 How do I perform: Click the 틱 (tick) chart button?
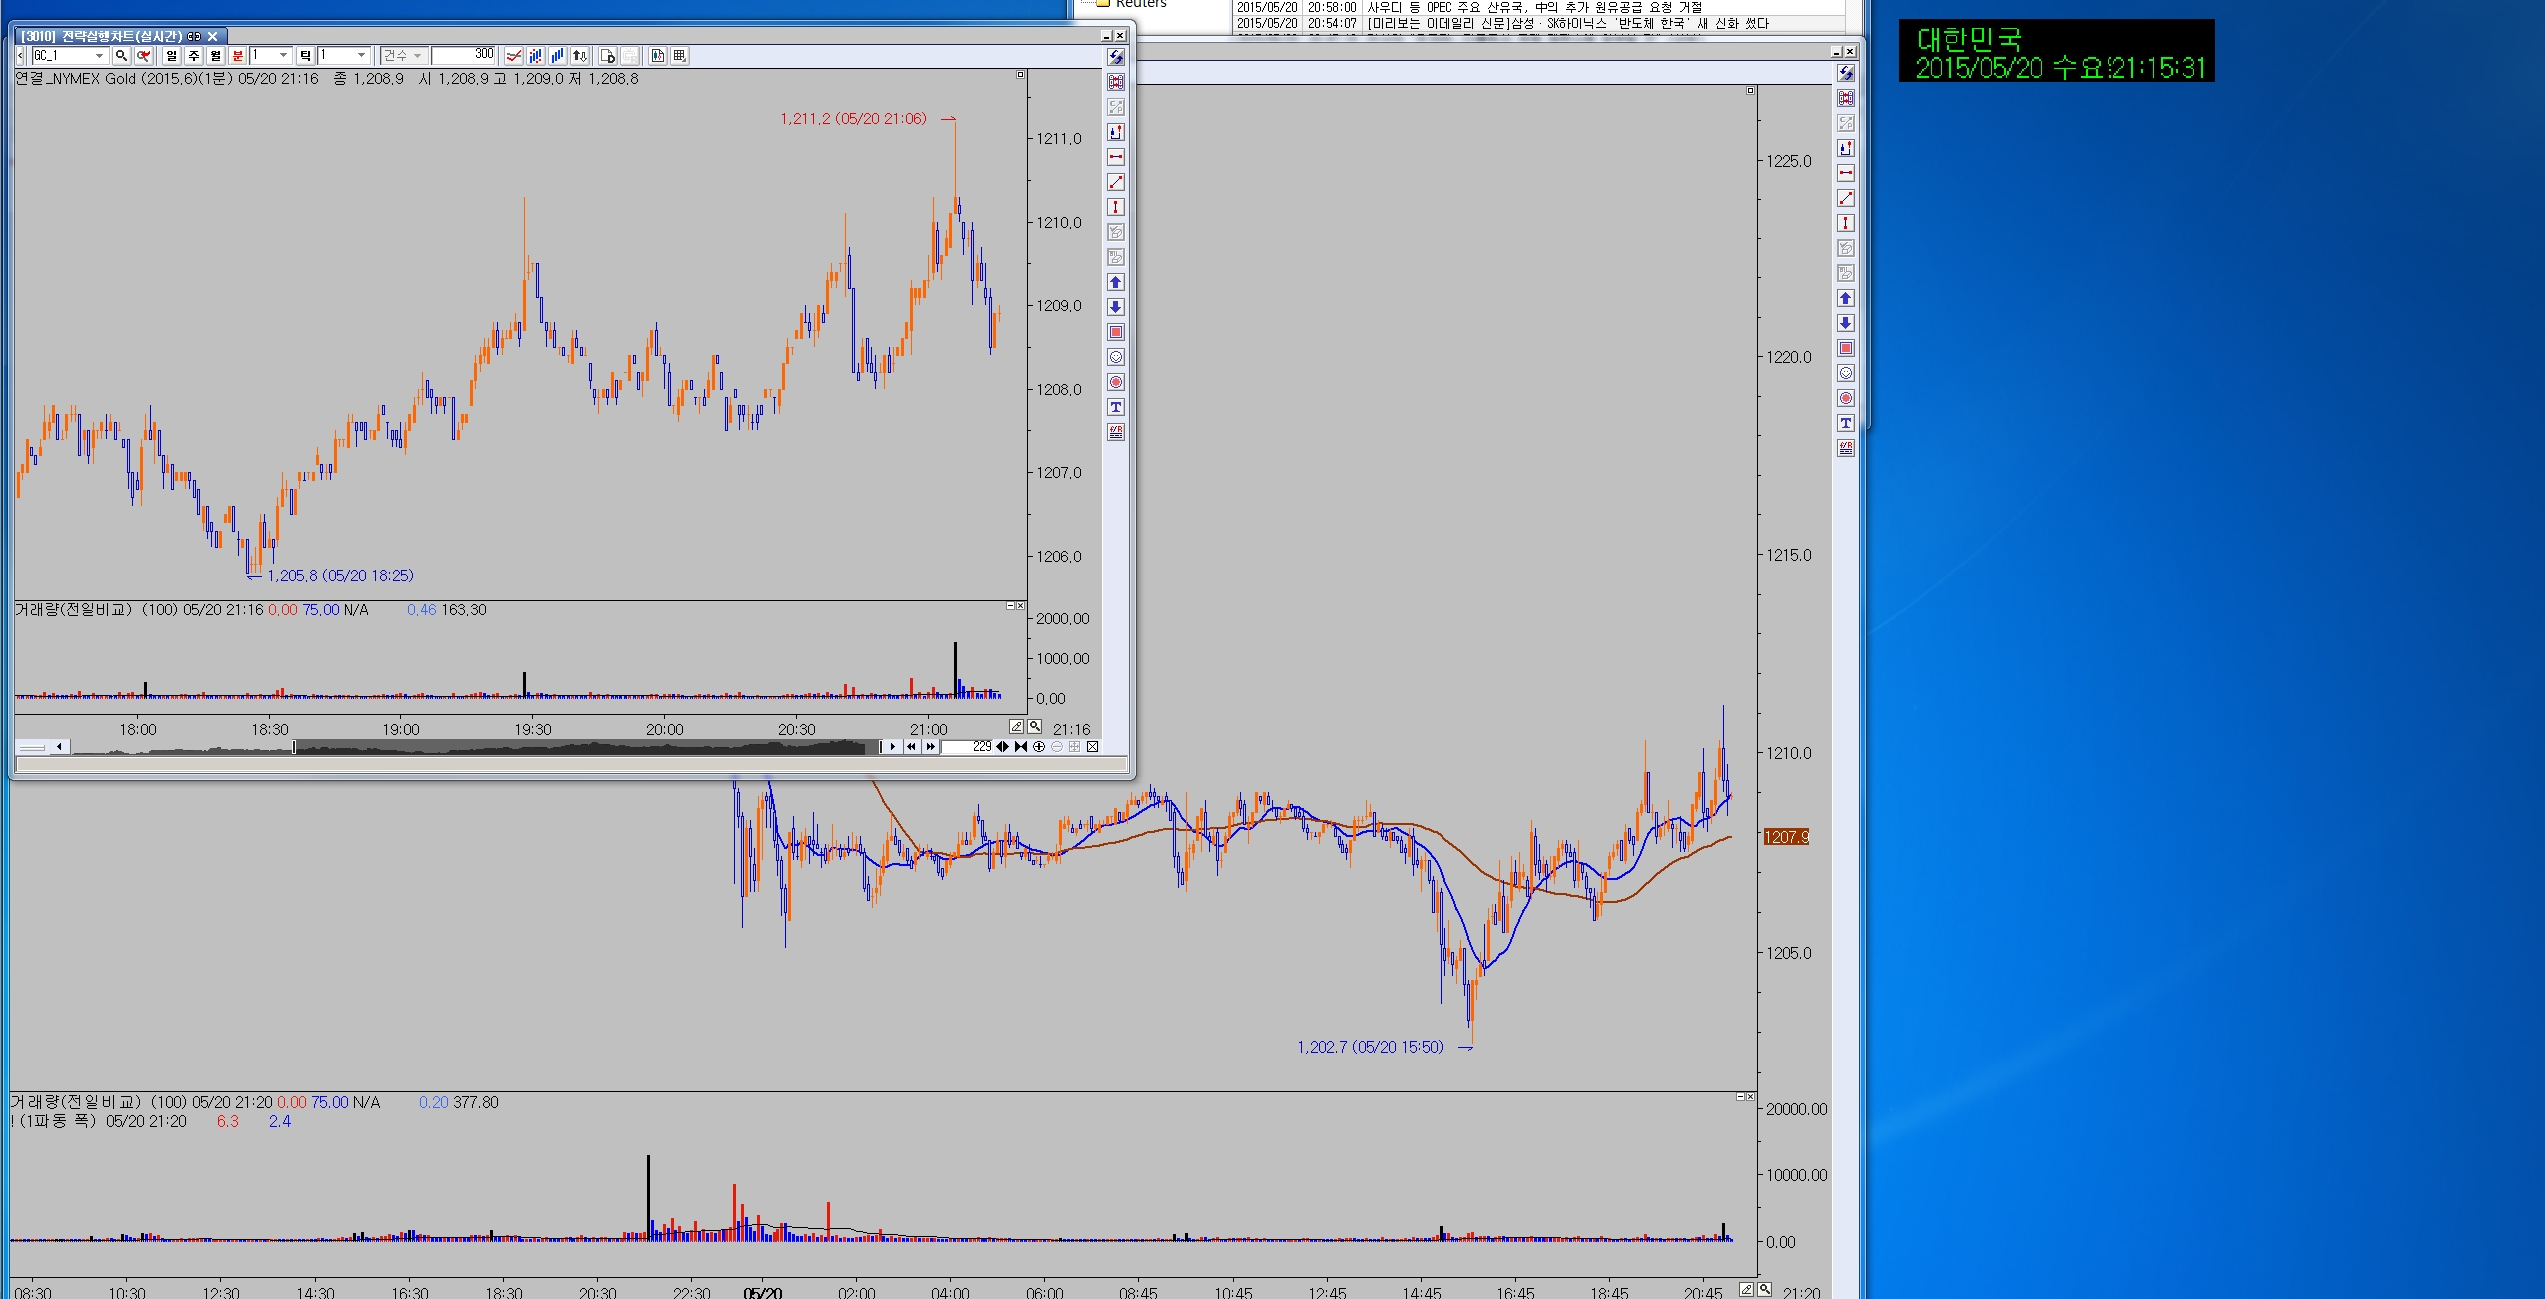[x=306, y=56]
